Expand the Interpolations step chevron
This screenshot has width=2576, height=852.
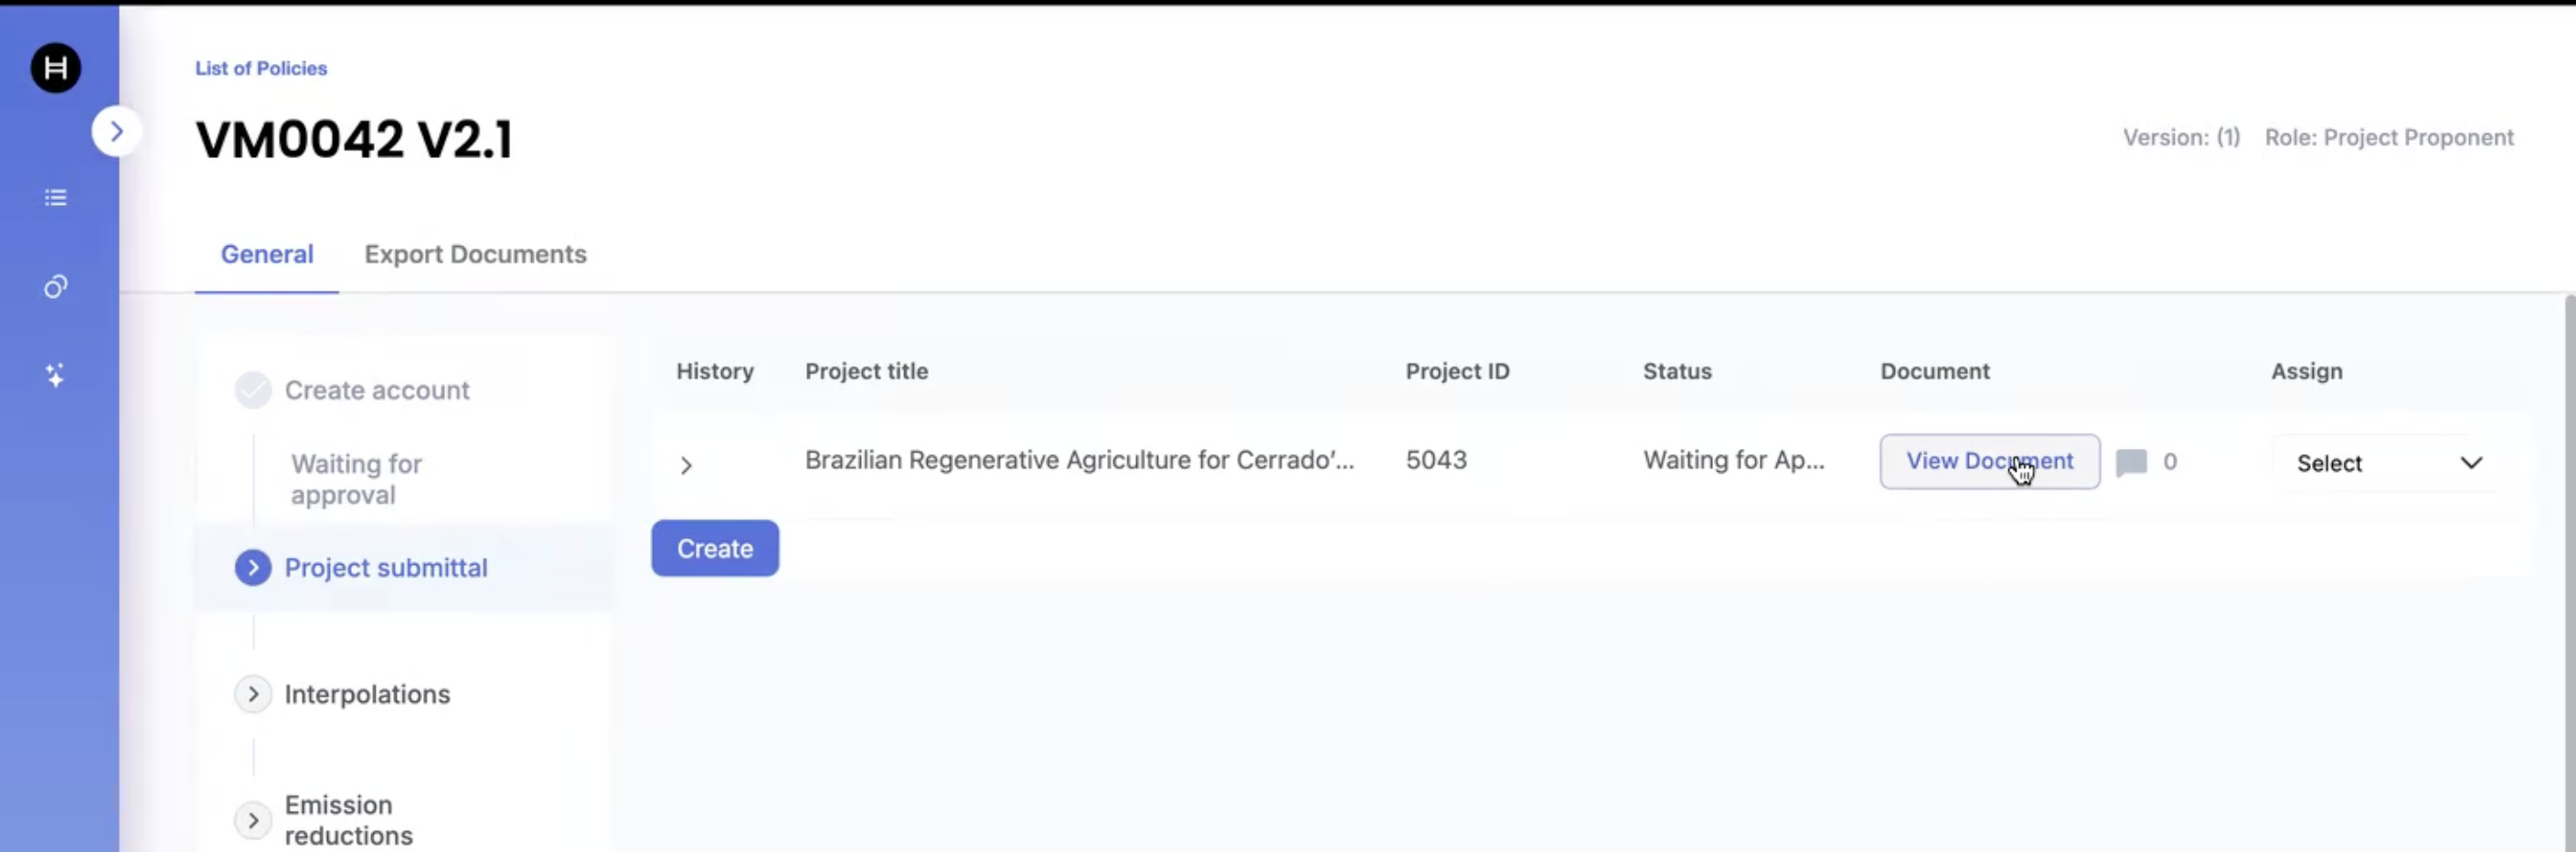point(253,694)
